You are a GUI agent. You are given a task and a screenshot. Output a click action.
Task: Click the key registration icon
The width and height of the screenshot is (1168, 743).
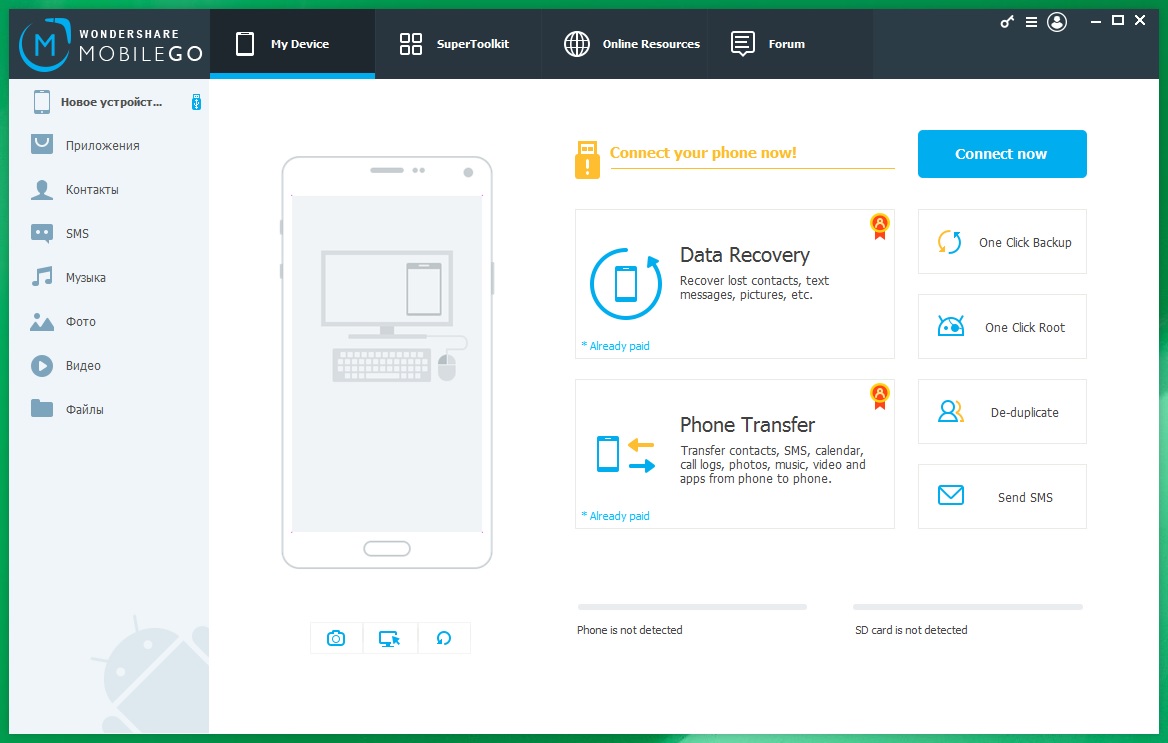point(1007,22)
